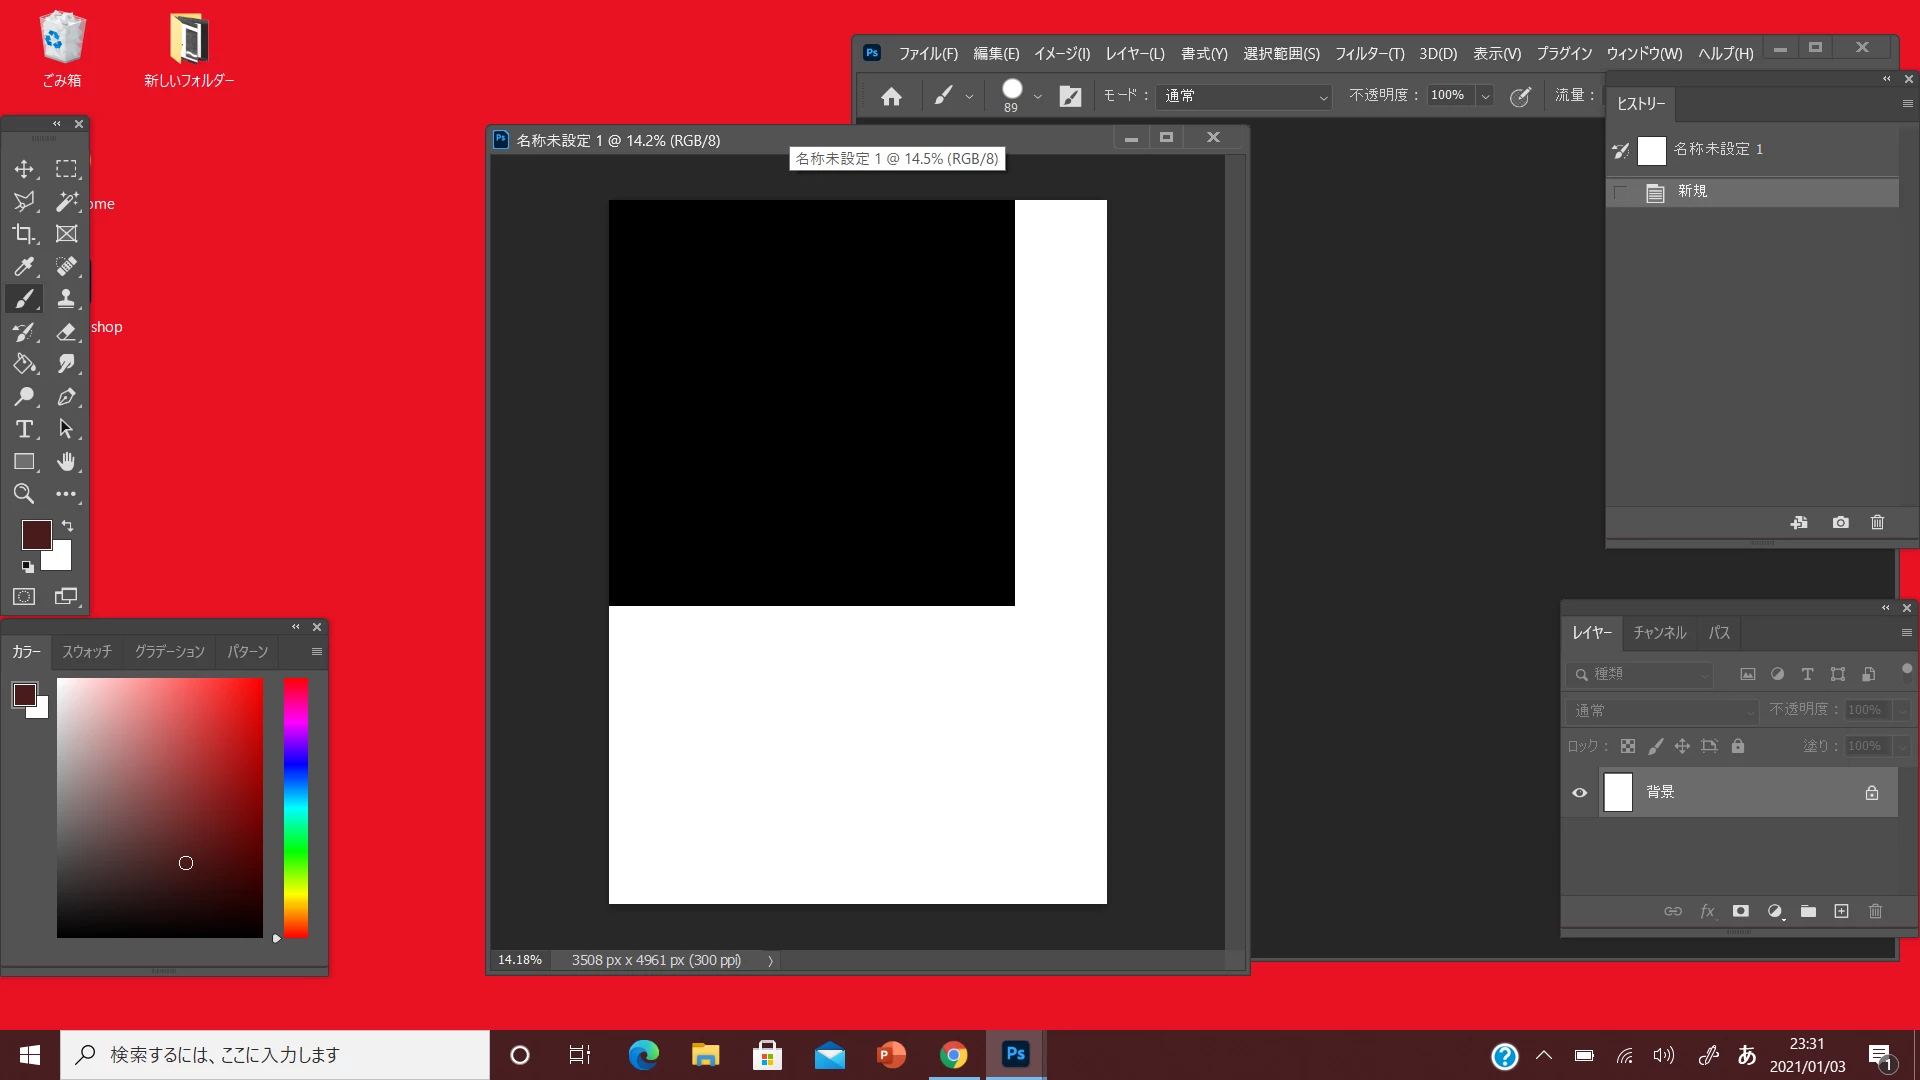Open the フィルター(T) menu

(x=1369, y=54)
